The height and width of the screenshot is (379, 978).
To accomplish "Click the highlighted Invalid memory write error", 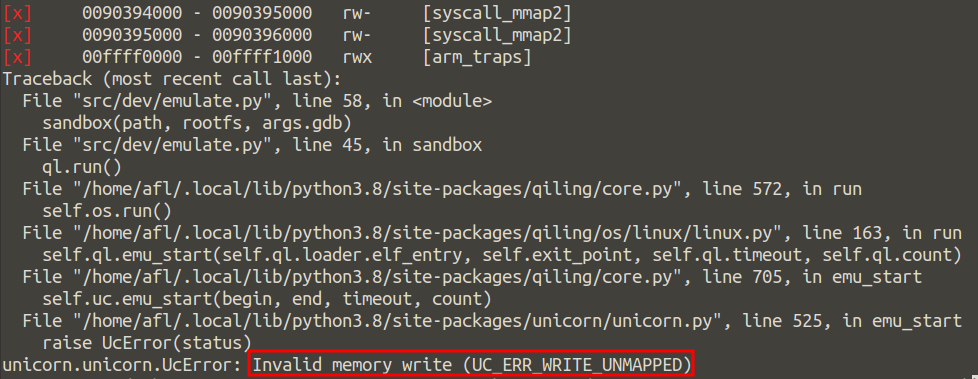I will point(472,365).
